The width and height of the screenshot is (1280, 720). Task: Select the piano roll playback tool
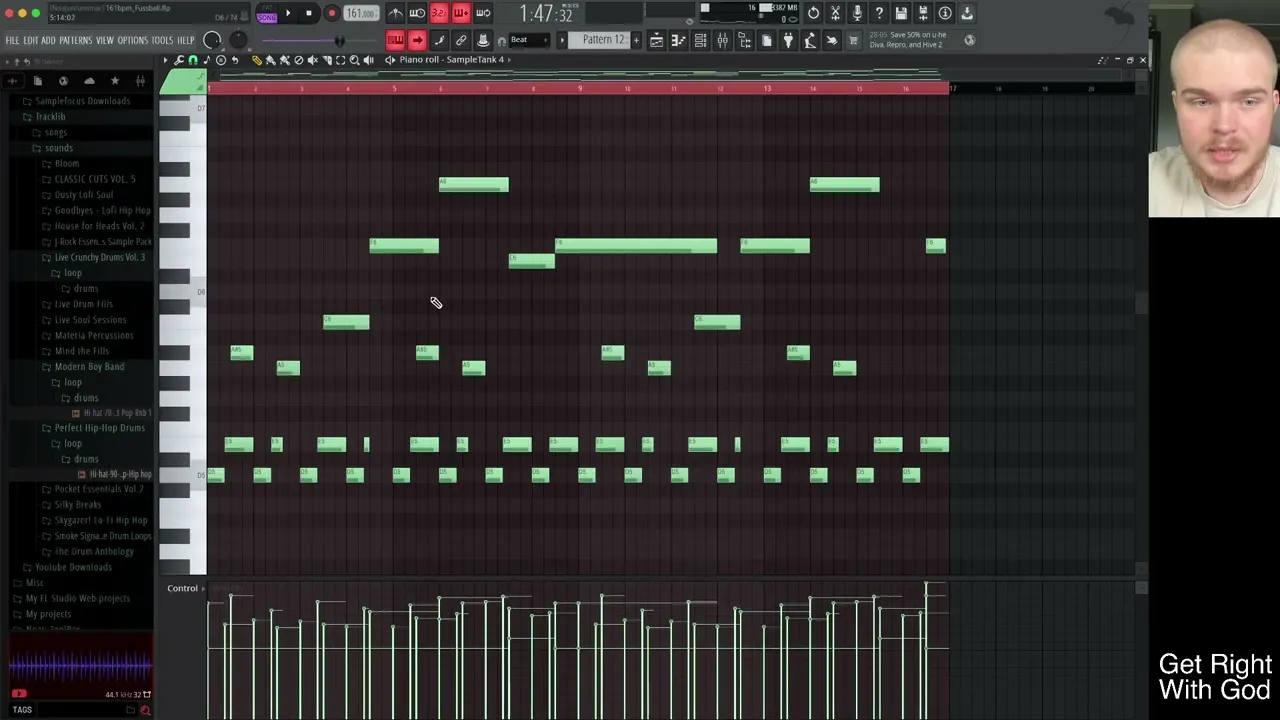click(368, 60)
